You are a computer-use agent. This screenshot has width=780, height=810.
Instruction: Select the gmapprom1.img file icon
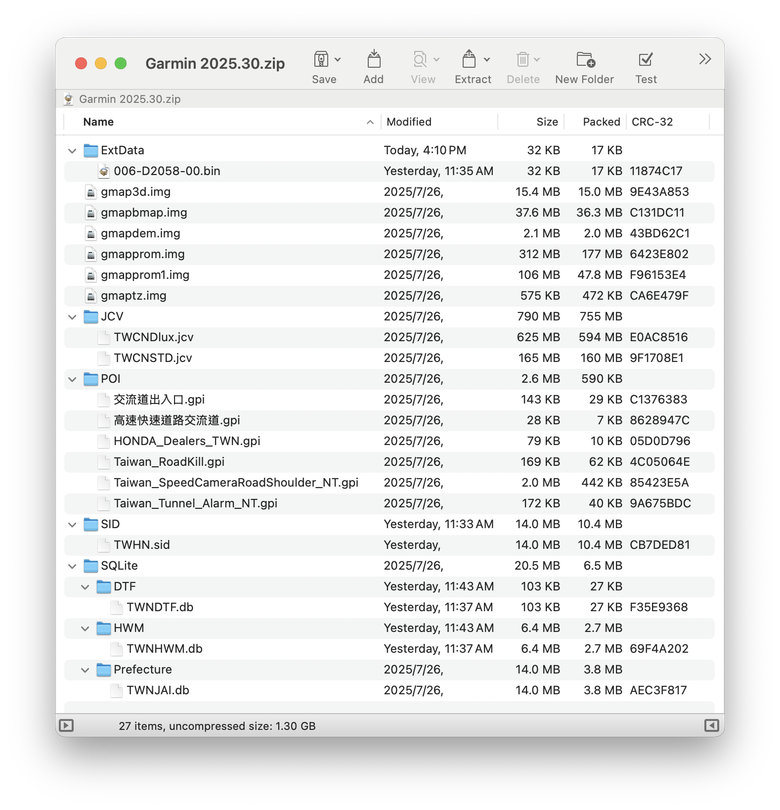91,275
